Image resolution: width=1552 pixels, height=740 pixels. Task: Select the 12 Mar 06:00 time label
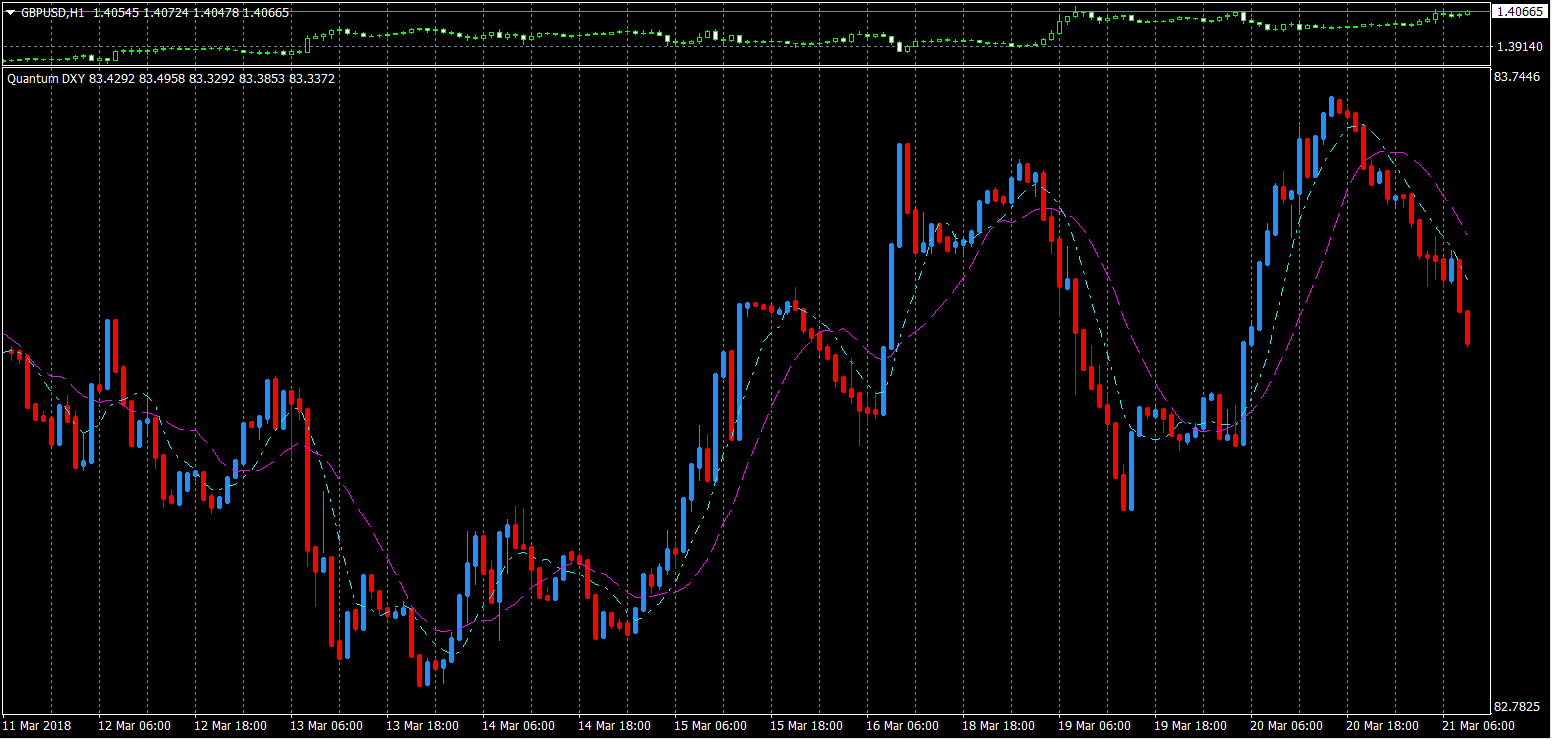[x=133, y=725]
